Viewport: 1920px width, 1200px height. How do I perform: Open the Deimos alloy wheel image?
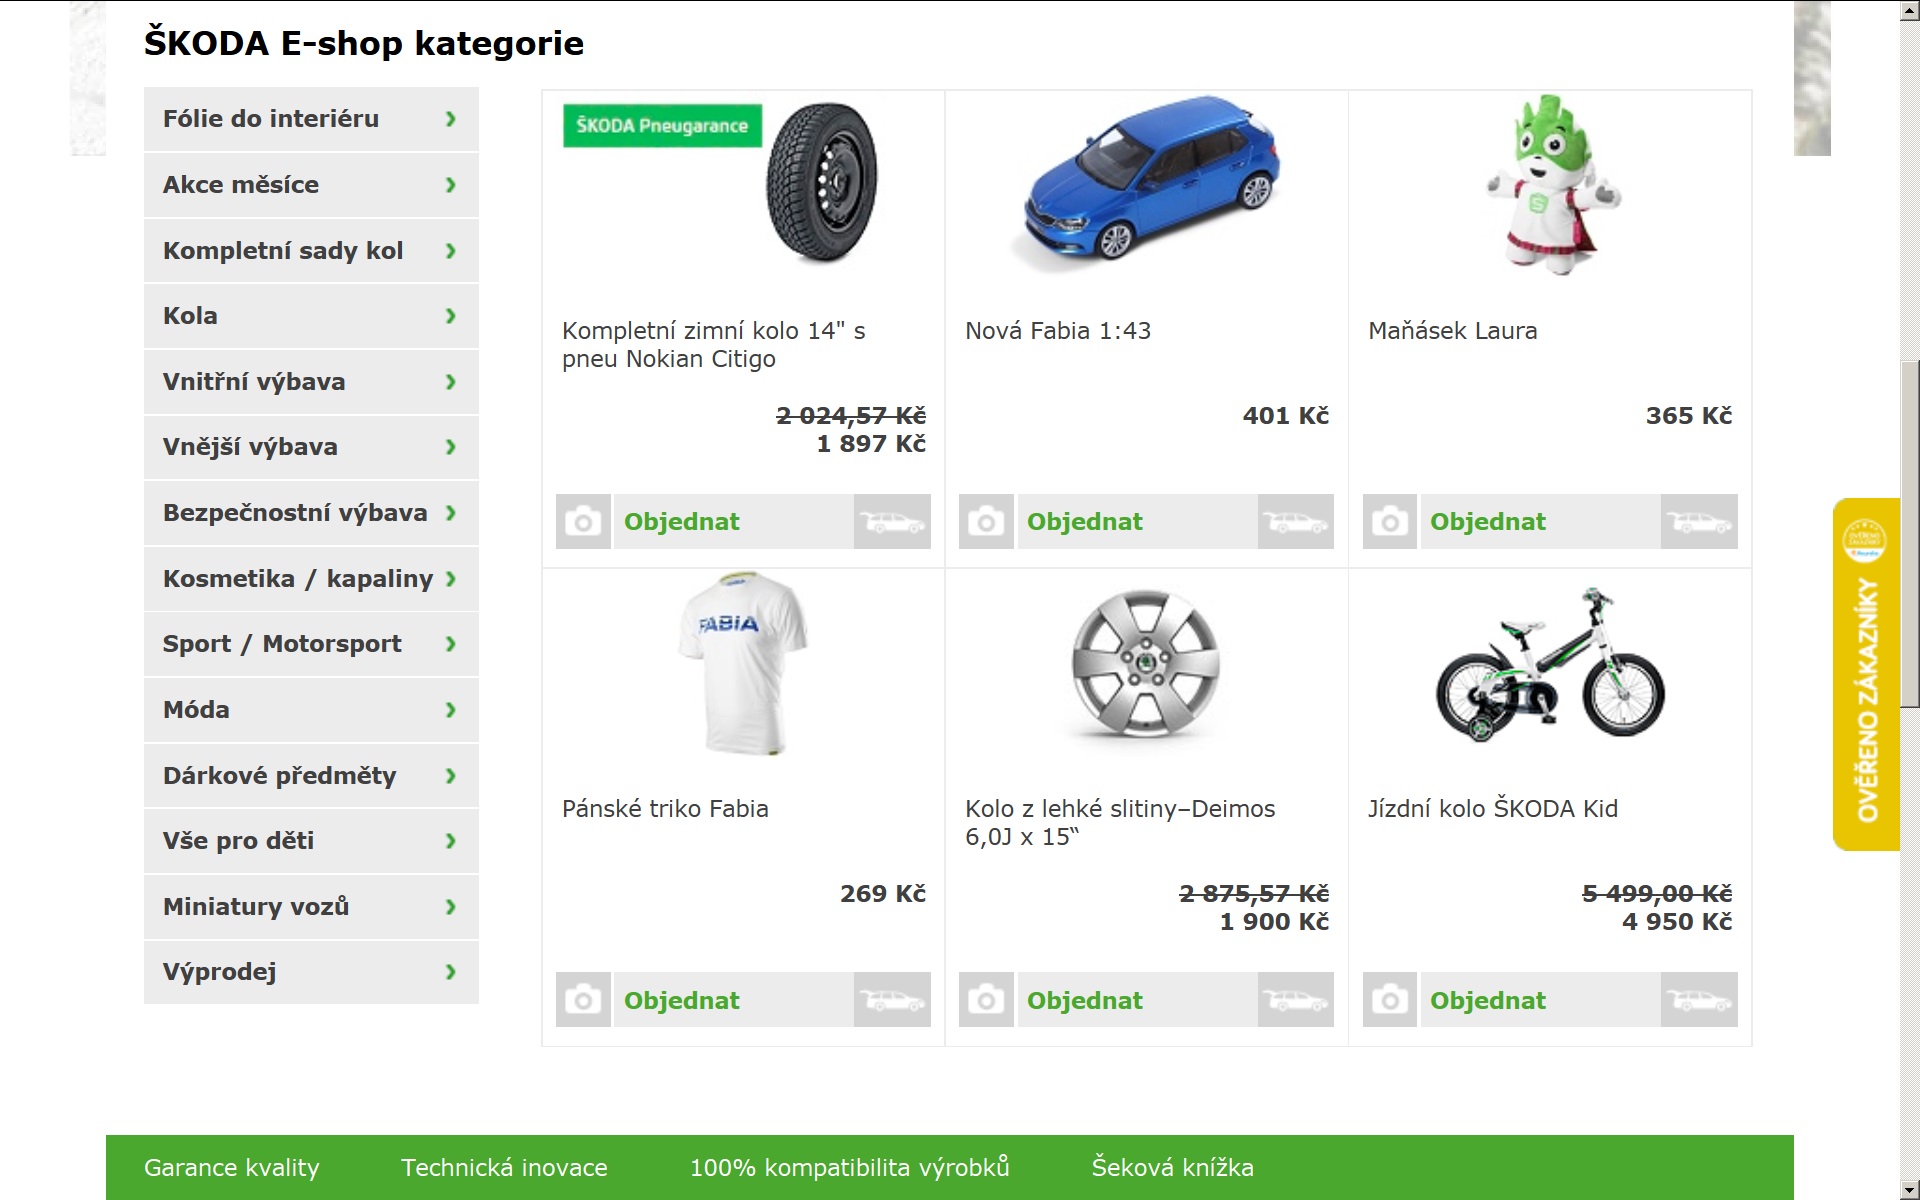pyautogui.click(x=1146, y=664)
